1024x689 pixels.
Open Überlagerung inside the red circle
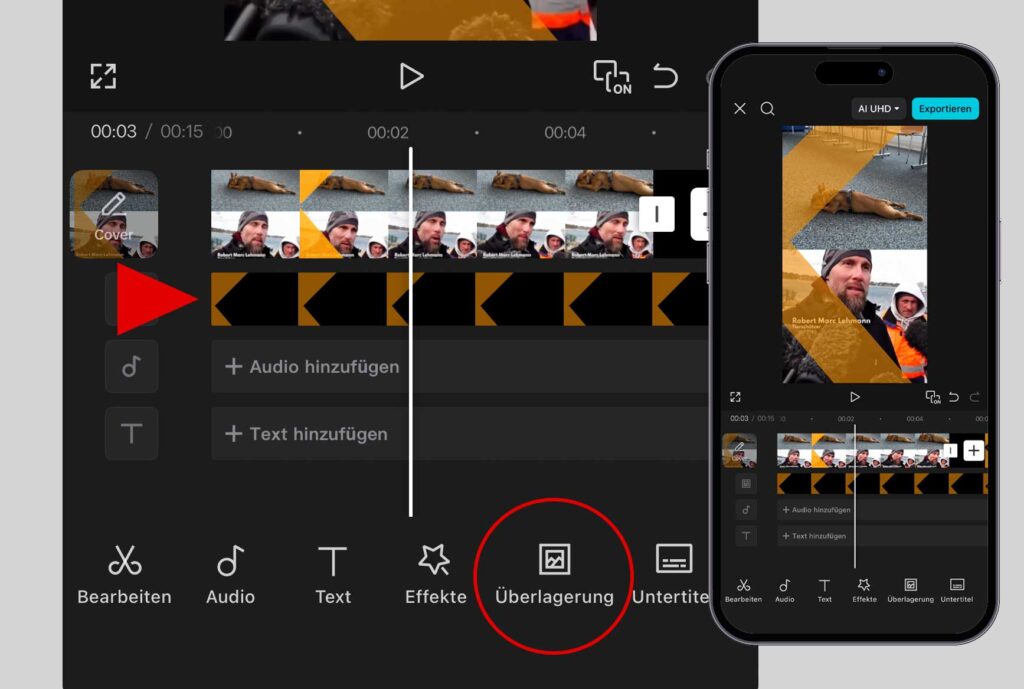click(x=554, y=573)
